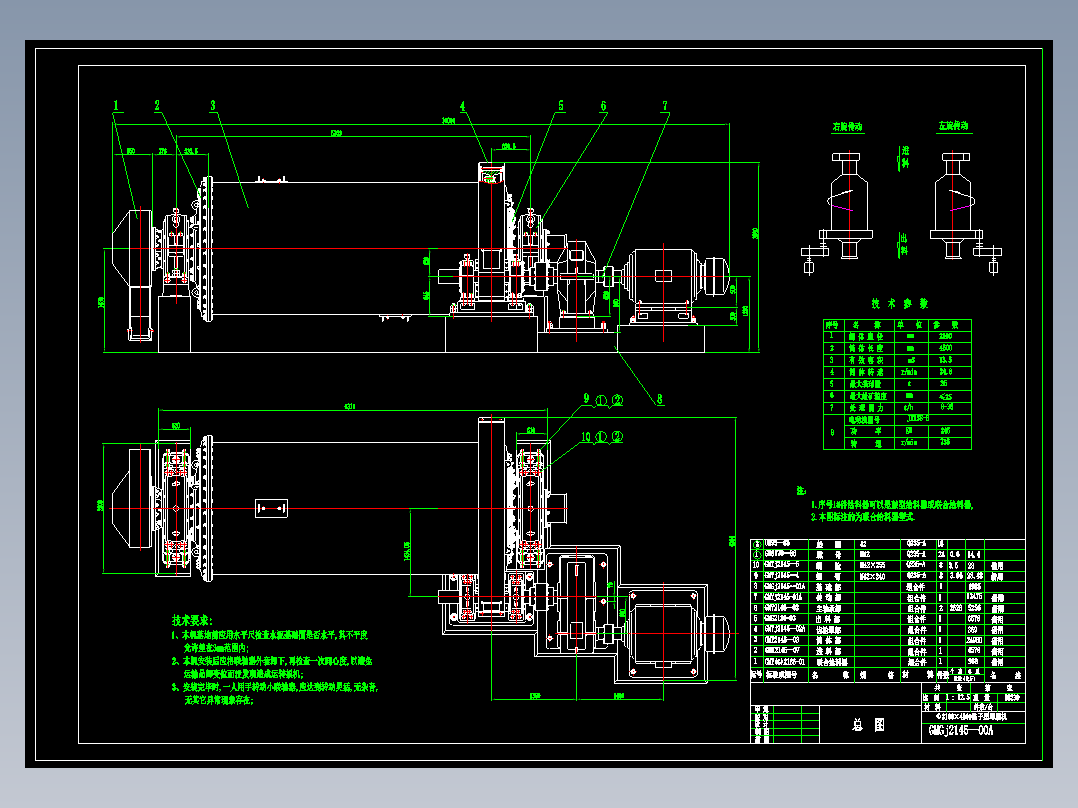Click balloon number 3 above the elevation view
Screen dimensions: 1078x808
click(213, 105)
